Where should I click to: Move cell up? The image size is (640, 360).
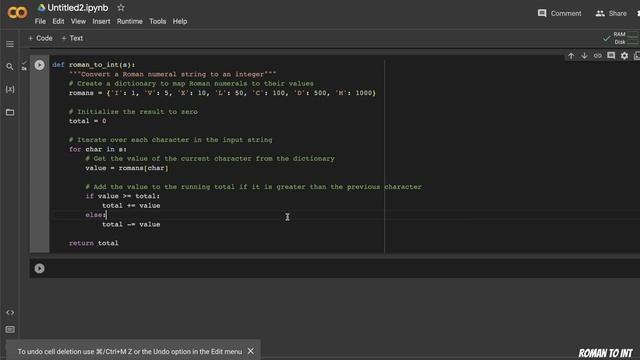(x=571, y=56)
